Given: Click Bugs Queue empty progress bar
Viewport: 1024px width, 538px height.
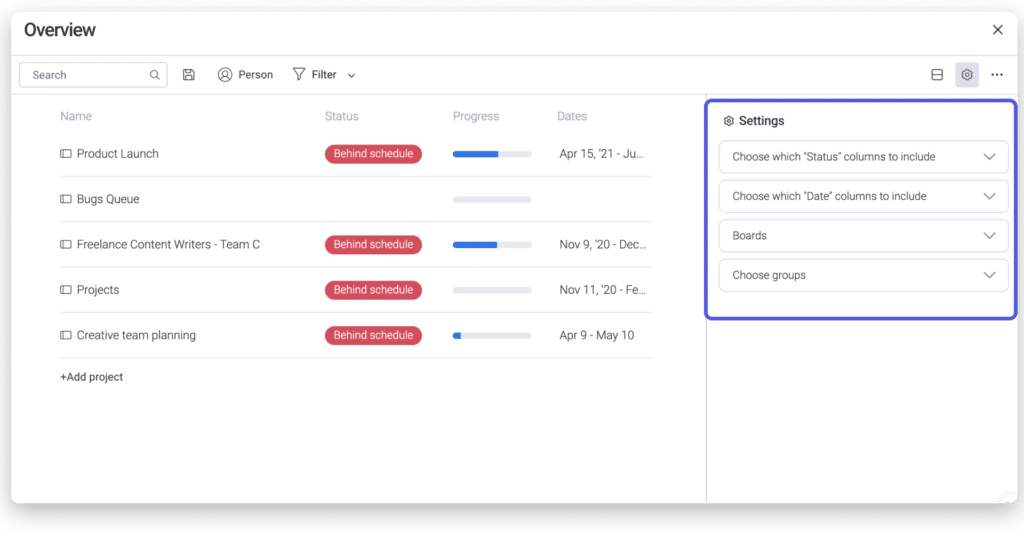Looking at the screenshot, I should [492, 199].
